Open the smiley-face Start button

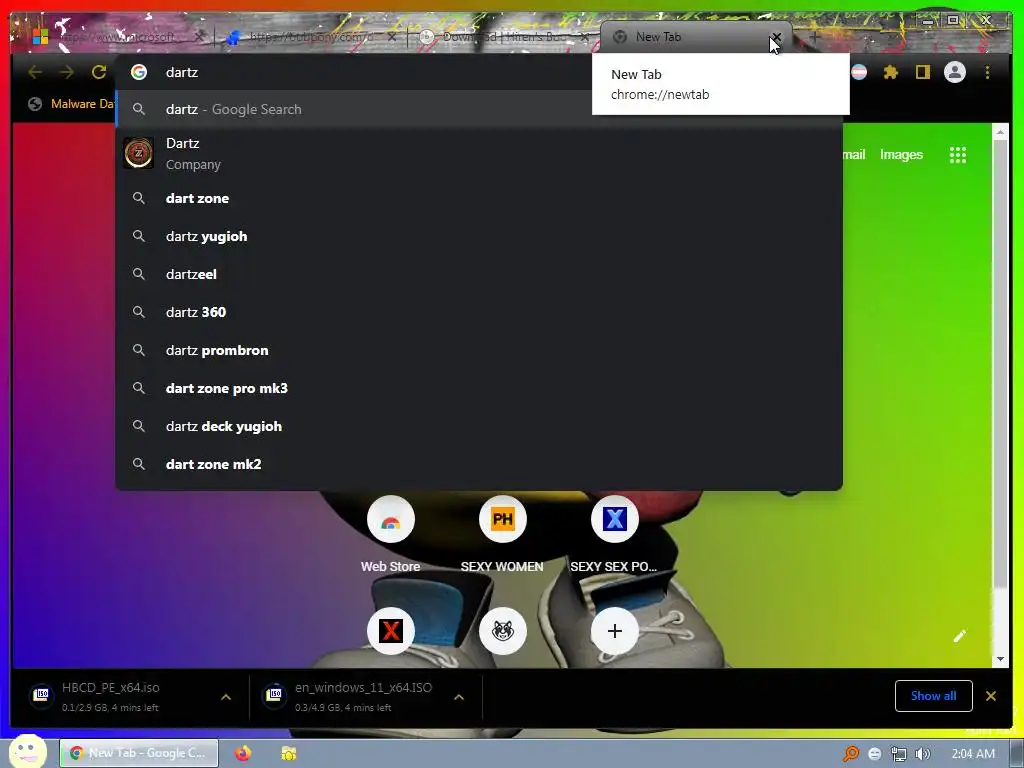tap(27, 752)
